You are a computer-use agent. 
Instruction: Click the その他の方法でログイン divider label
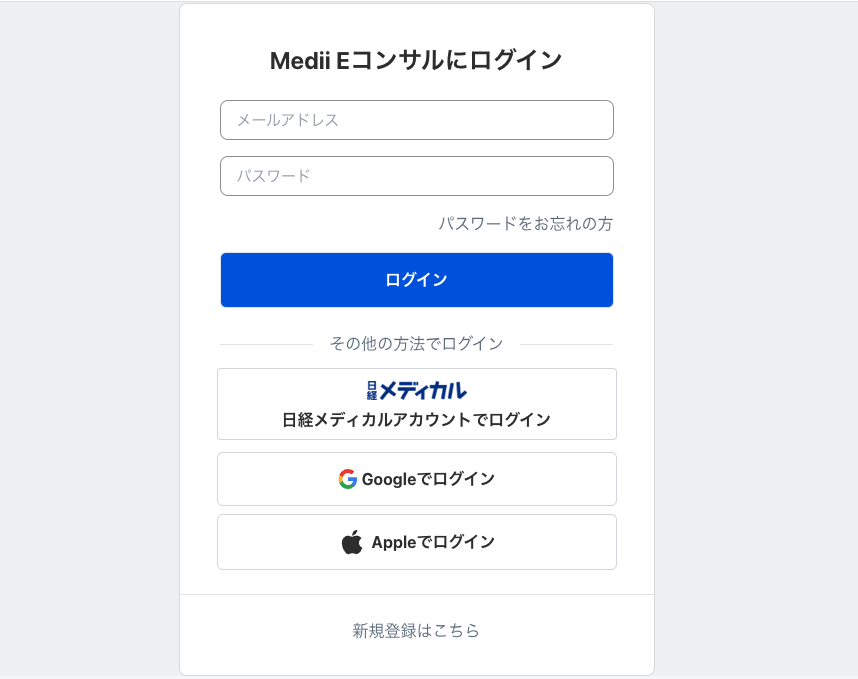pyautogui.click(x=416, y=344)
